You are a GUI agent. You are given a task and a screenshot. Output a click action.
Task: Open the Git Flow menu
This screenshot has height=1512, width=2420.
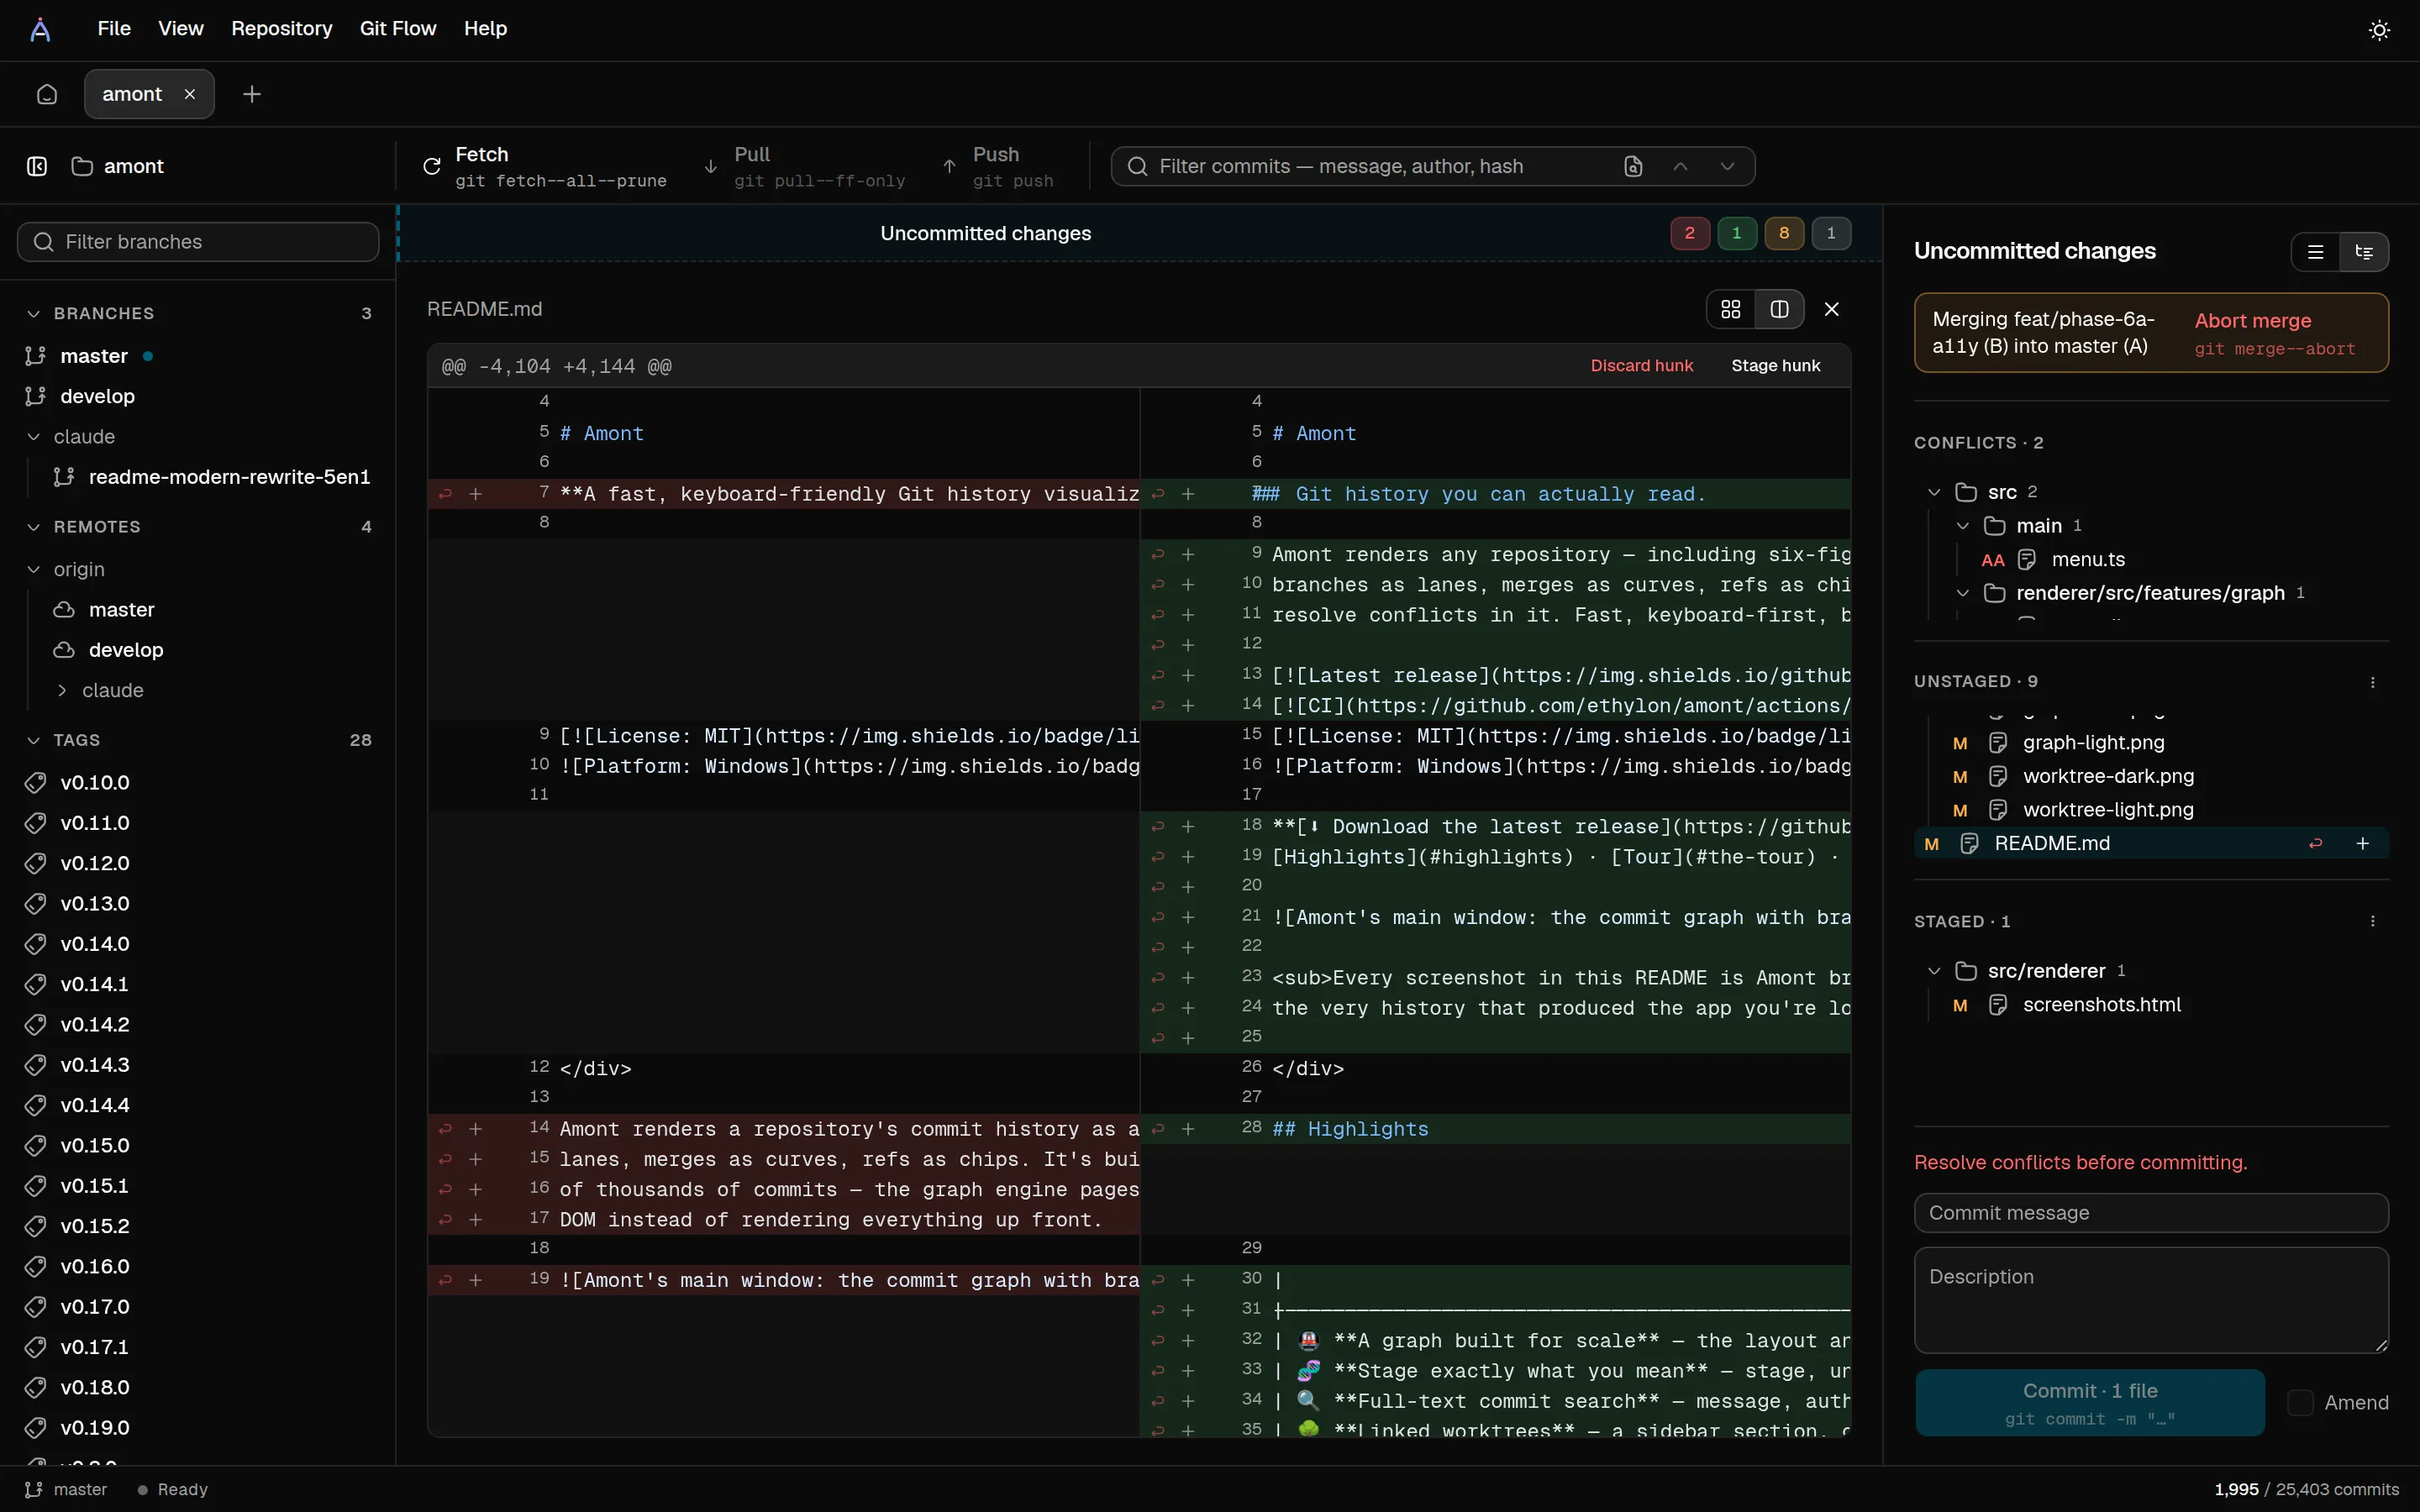click(x=398, y=29)
